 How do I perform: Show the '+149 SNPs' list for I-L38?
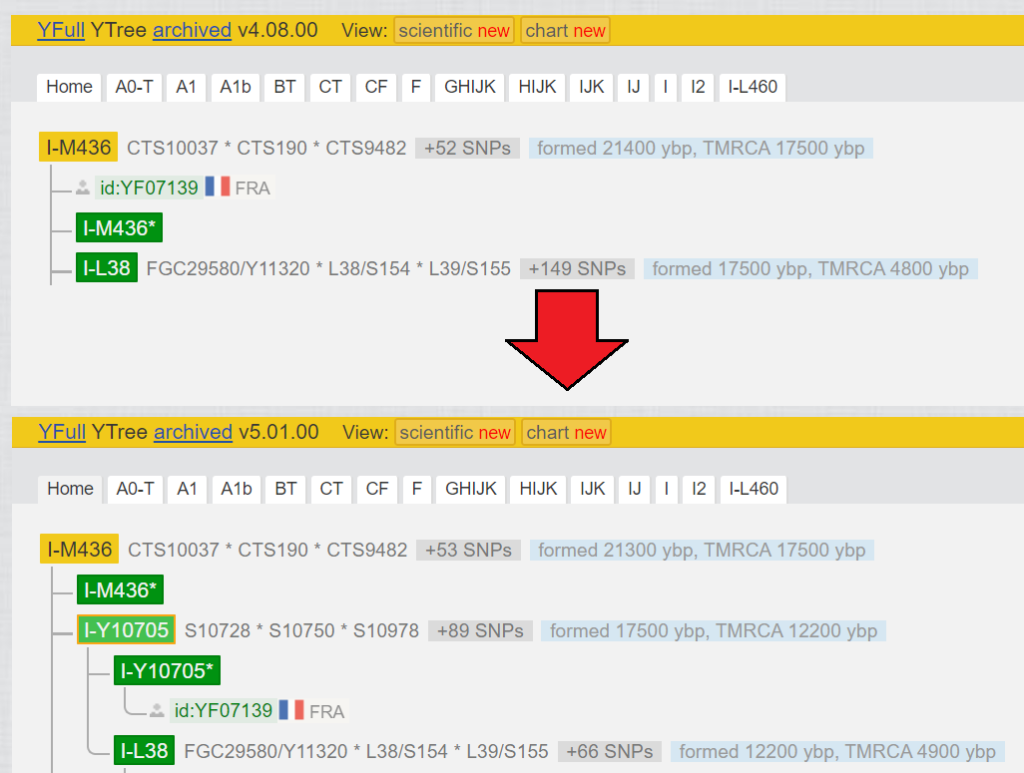[577, 269]
